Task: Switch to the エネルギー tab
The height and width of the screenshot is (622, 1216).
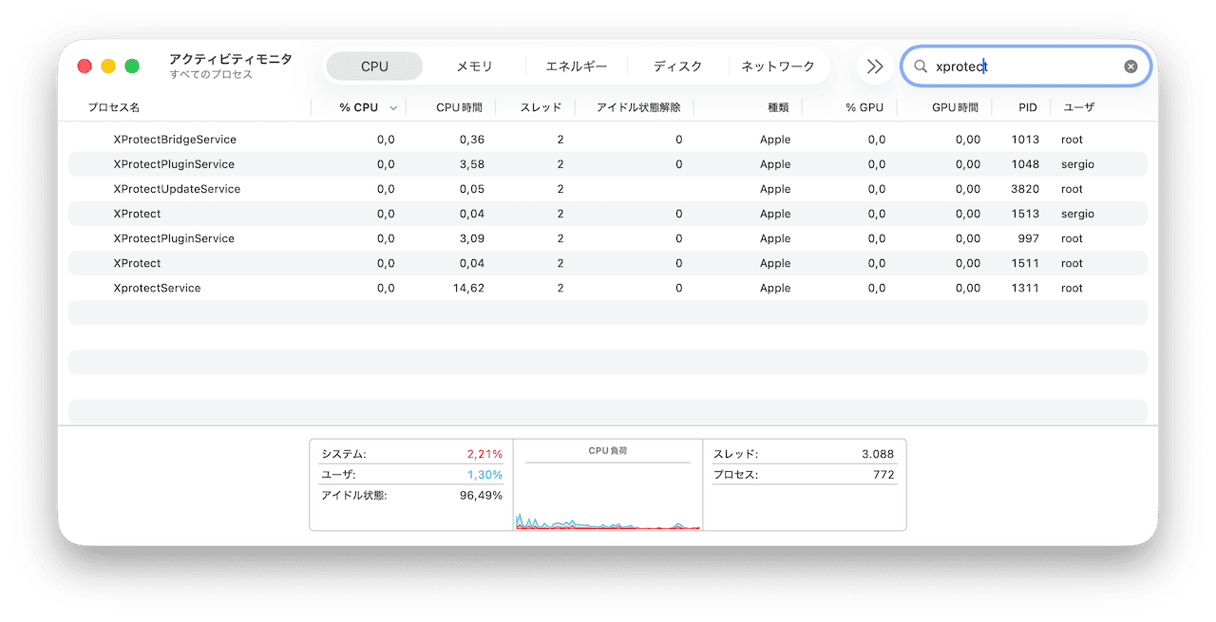Action: (577, 66)
